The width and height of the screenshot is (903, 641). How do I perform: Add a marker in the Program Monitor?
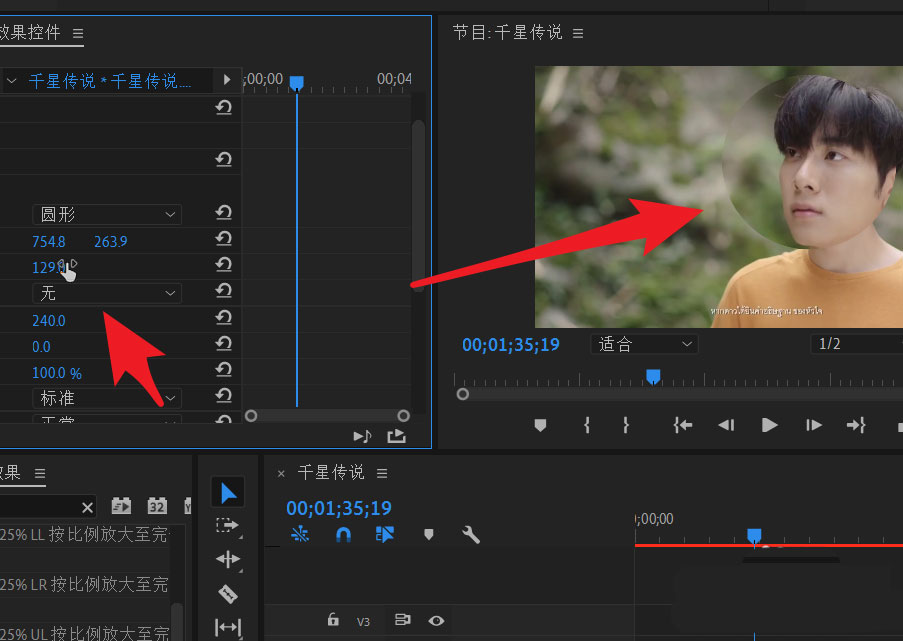point(540,425)
